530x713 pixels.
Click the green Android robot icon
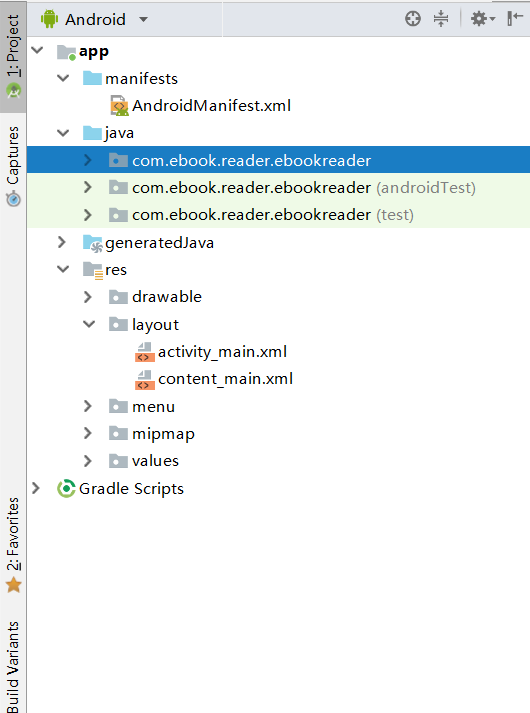coord(49,19)
